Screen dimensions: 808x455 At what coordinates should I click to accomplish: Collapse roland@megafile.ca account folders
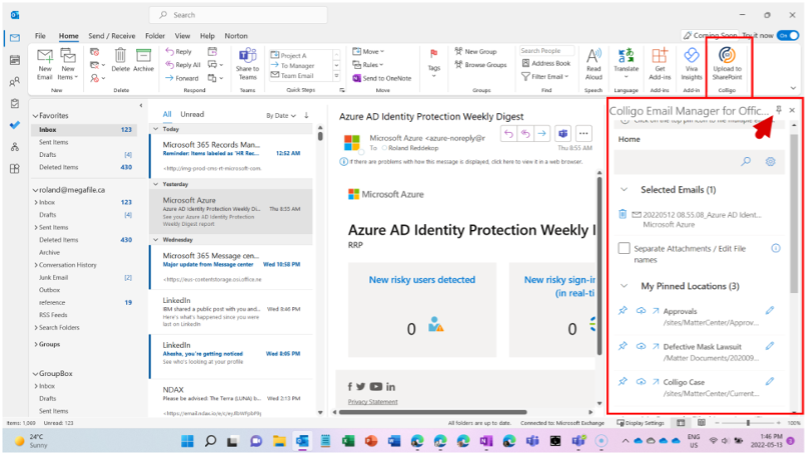click(36, 190)
